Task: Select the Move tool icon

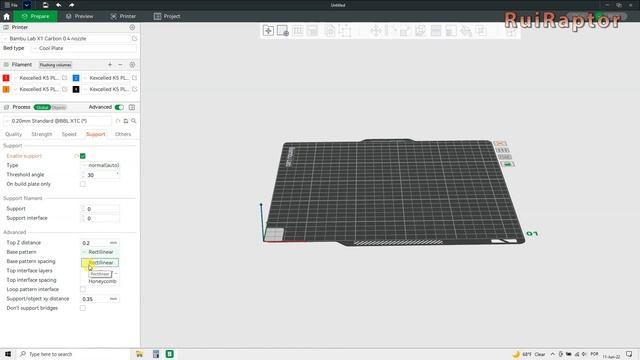Action: coord(376,31)
